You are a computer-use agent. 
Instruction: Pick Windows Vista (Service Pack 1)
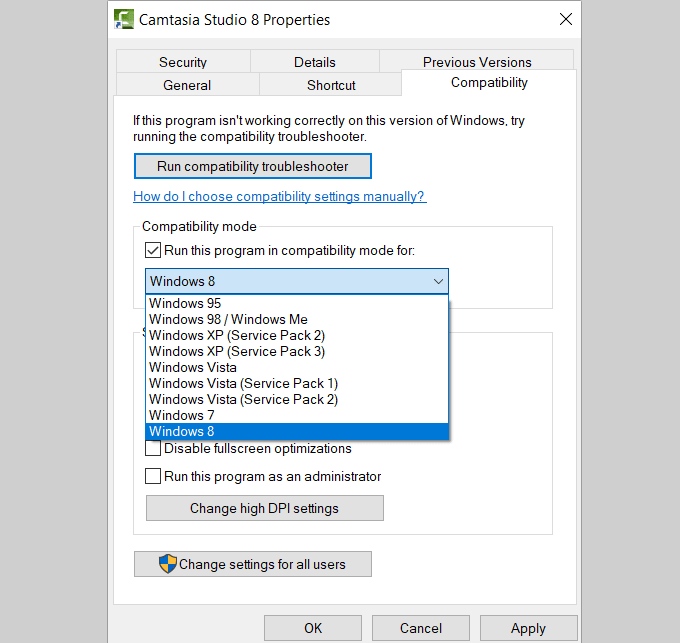[x=297, y=383]
